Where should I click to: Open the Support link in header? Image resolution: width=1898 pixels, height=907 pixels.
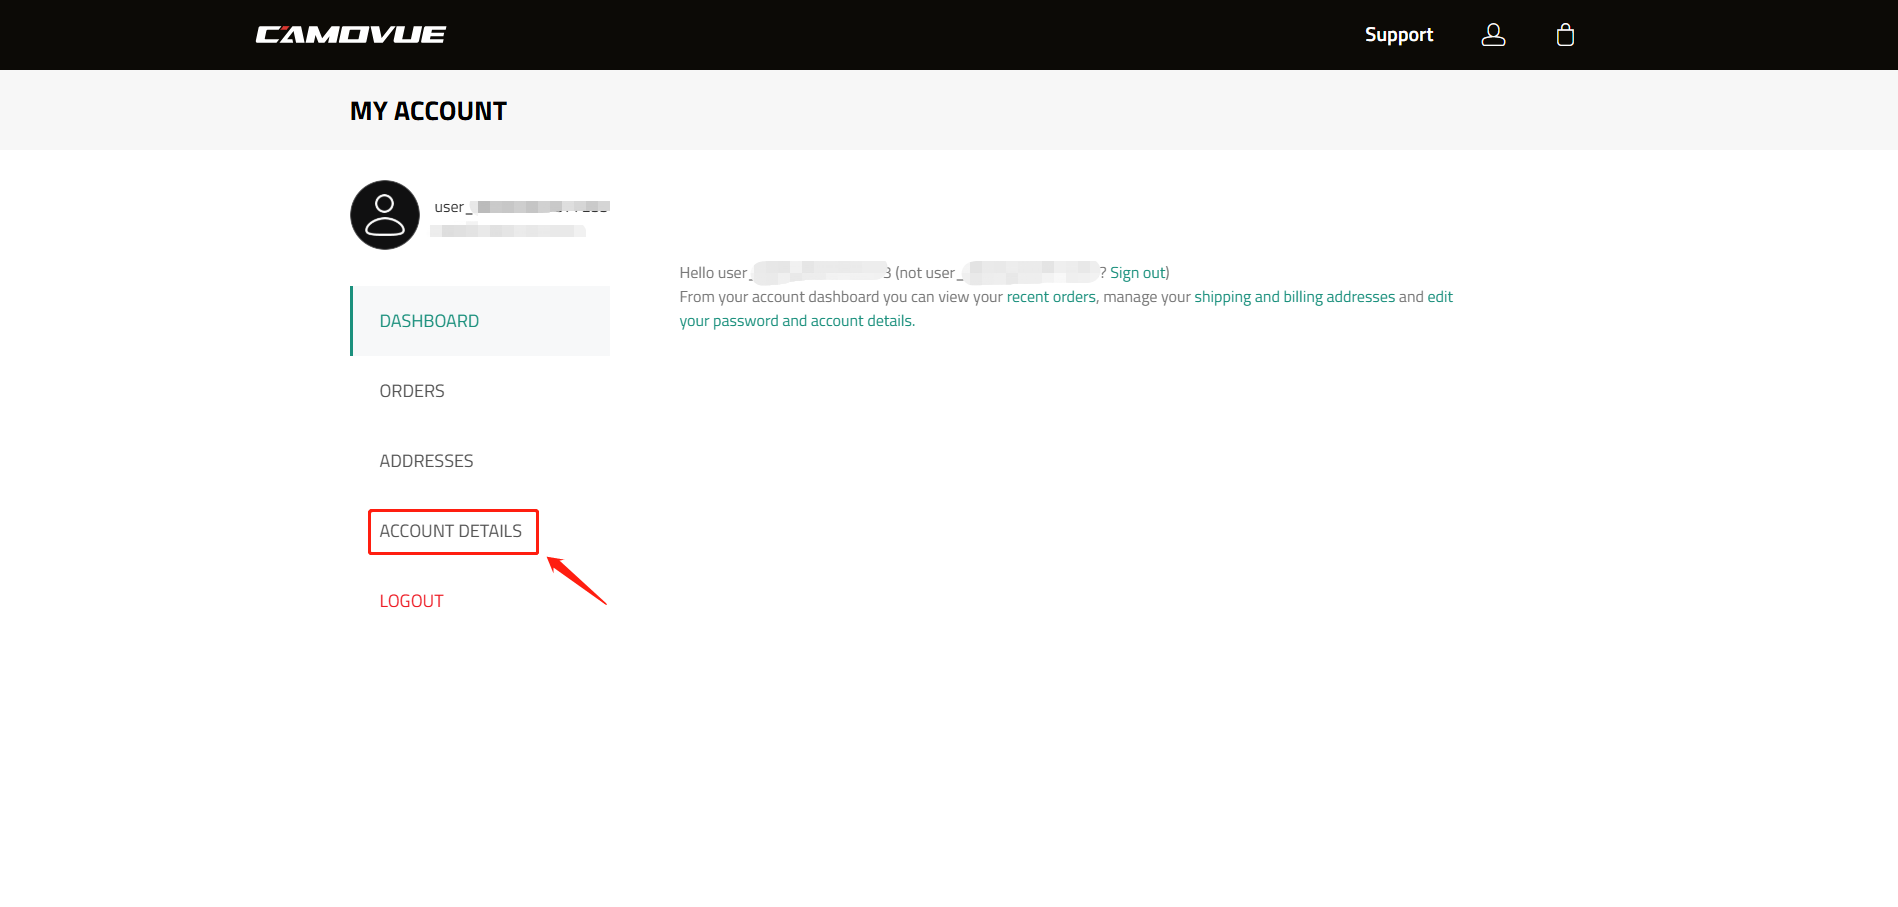pos(1399,35)
